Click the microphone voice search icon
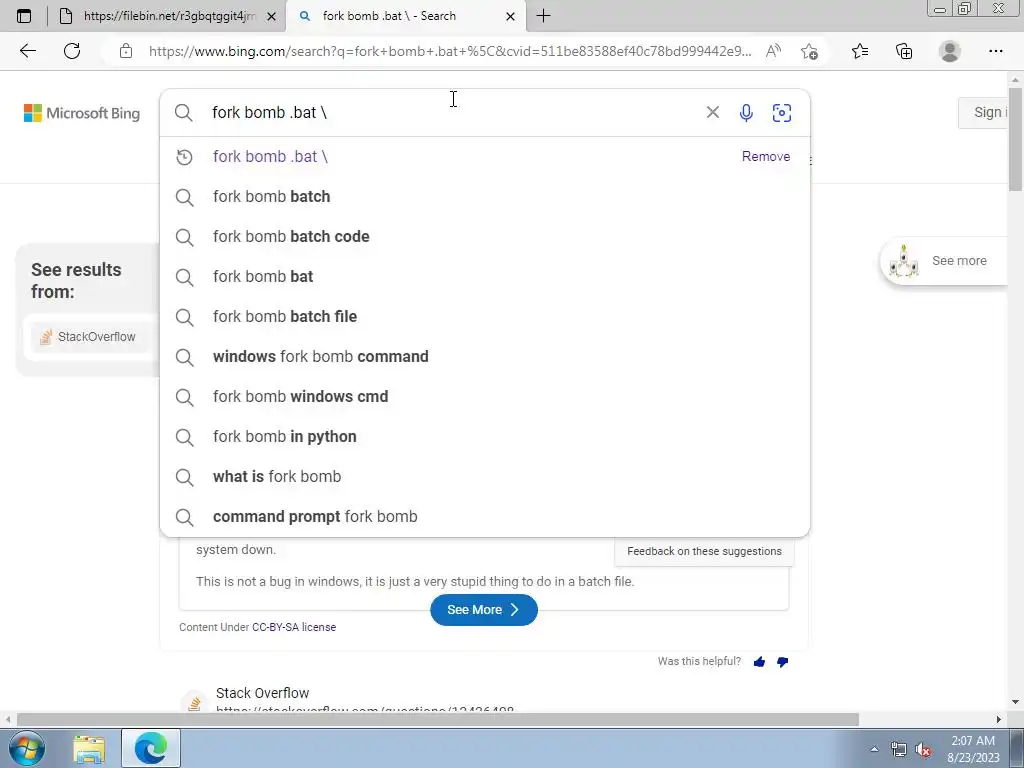 pos(746,113)
